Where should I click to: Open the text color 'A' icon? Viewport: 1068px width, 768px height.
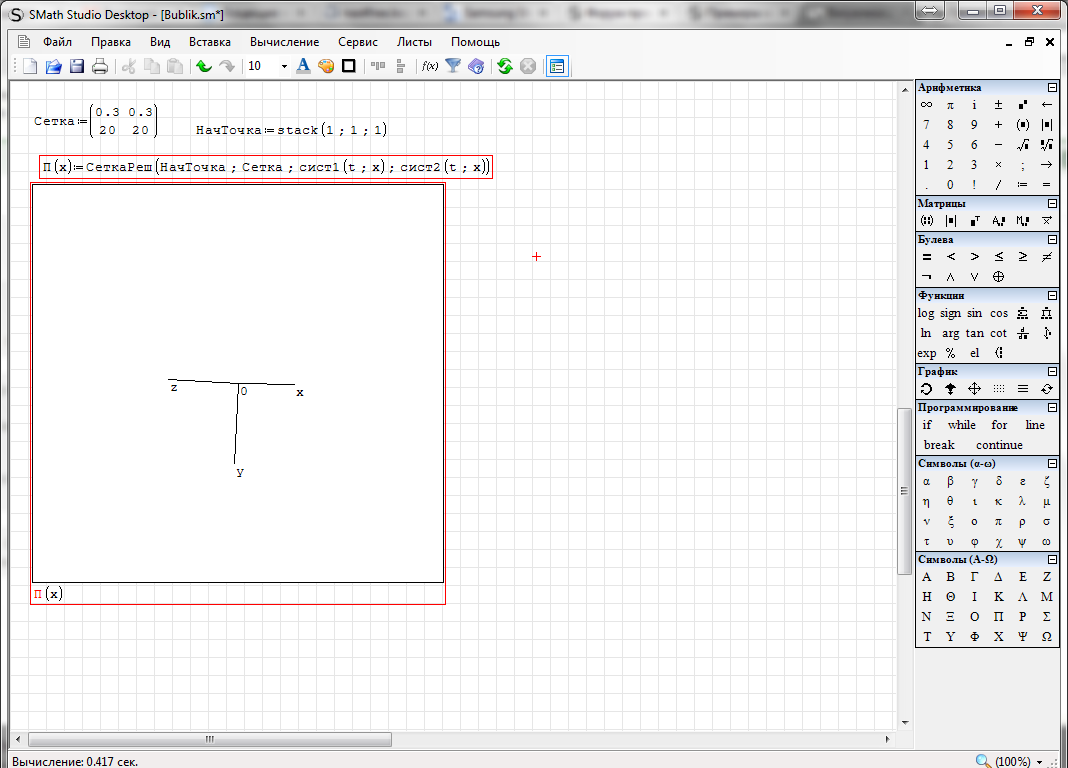[303, 66]
